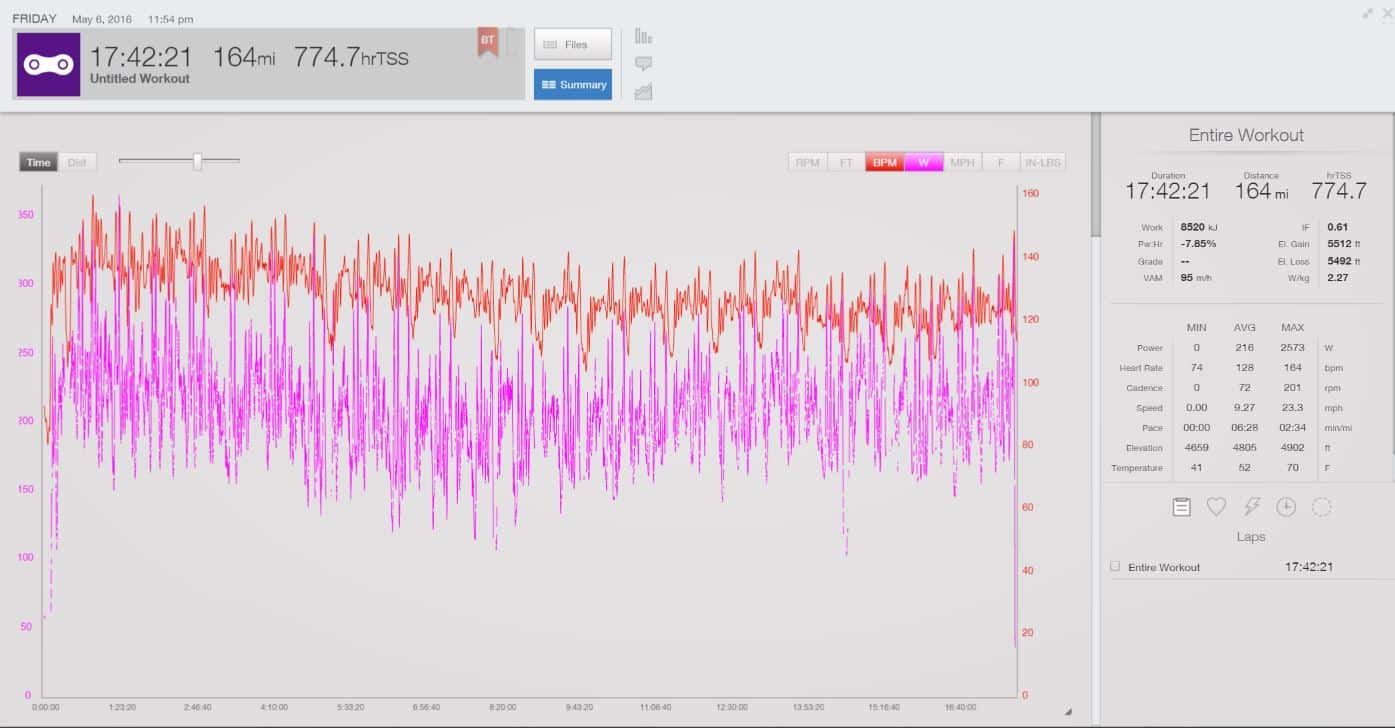
Task: Click the Work 8520 kJ value
Action: click(x=1198, y=227)
